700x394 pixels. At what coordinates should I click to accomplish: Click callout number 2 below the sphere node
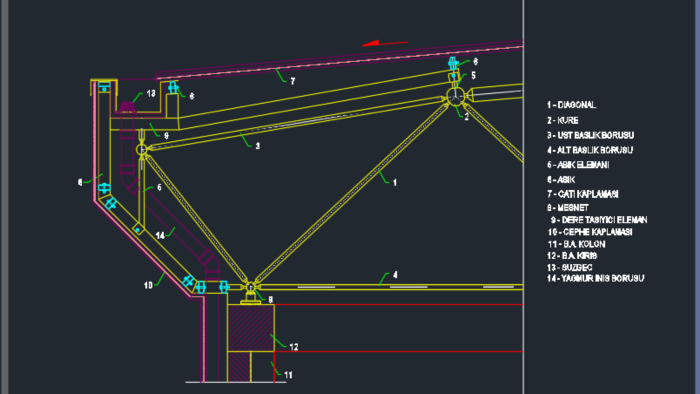467,117
